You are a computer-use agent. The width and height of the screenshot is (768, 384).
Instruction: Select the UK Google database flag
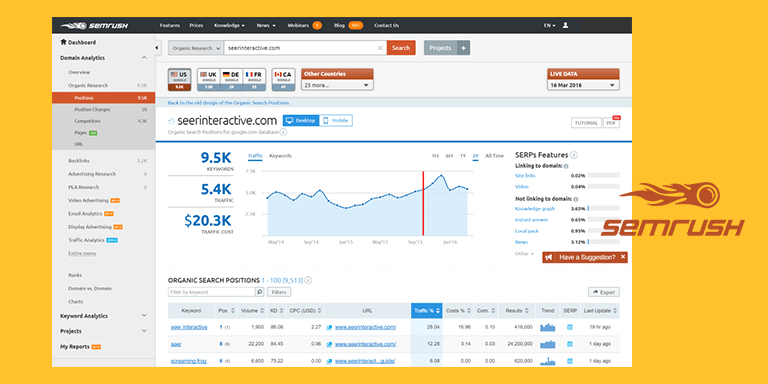[x=209, y=79]
